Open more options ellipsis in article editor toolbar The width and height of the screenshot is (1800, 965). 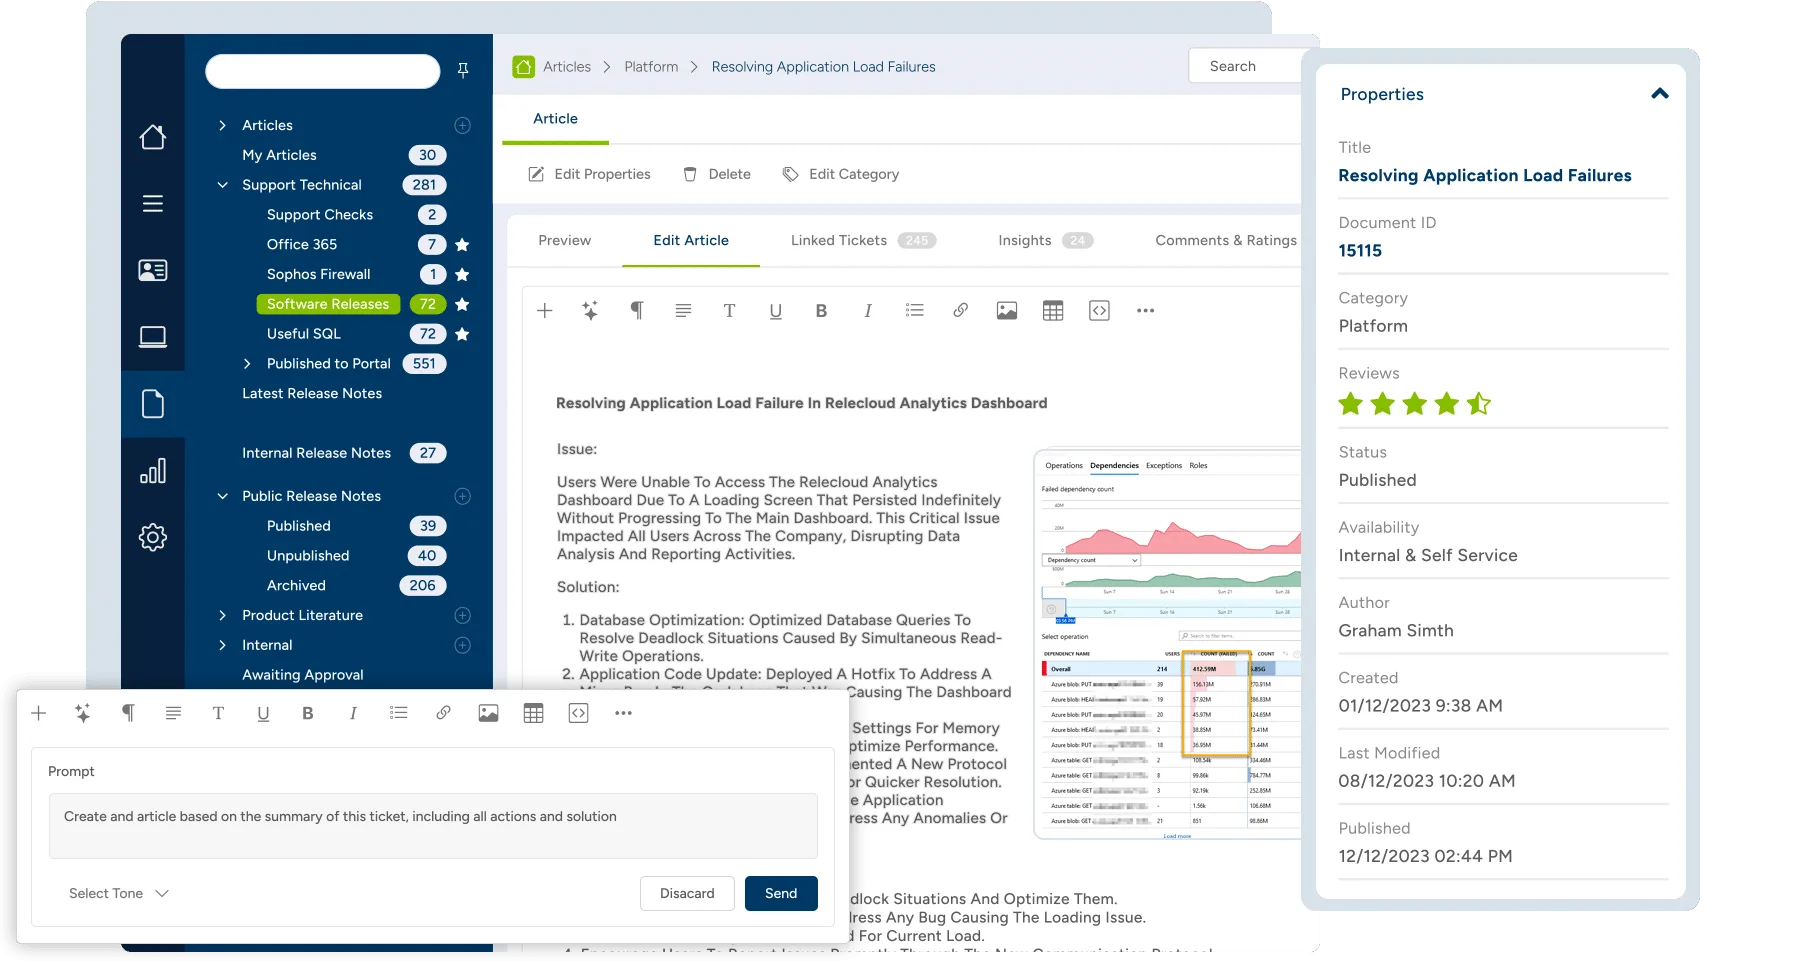[x=1146, y=311]
